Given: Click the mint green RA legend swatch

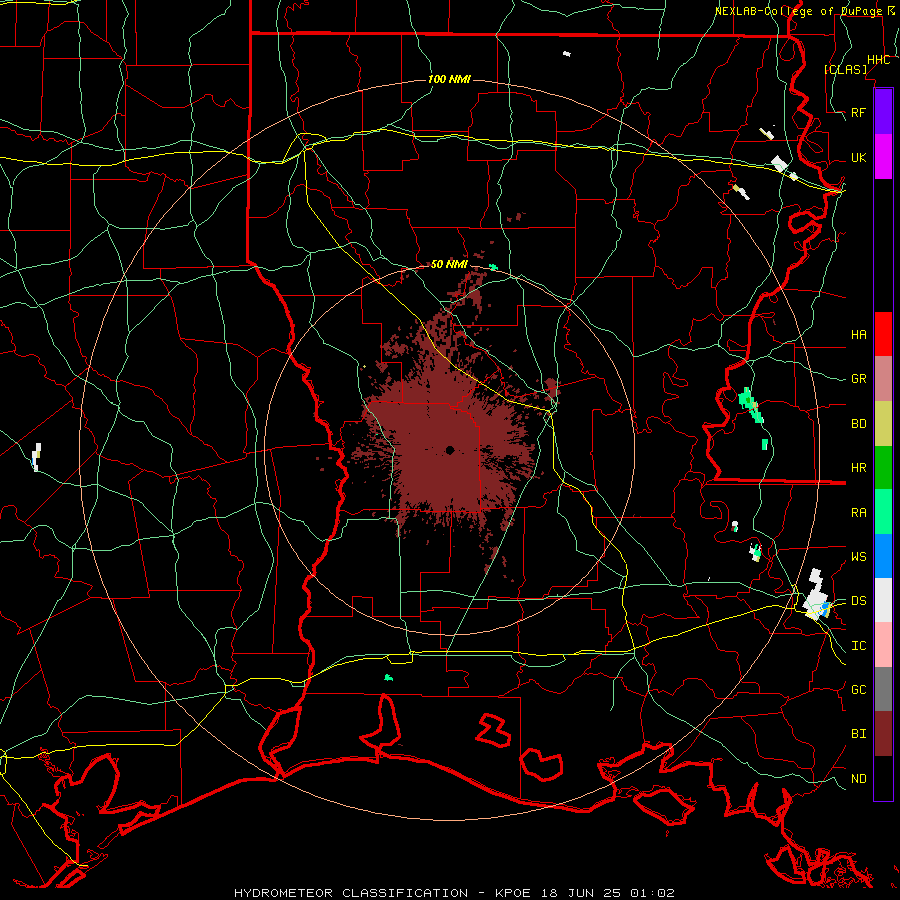Looking at the screenshot, I should (x=883, y=512).
